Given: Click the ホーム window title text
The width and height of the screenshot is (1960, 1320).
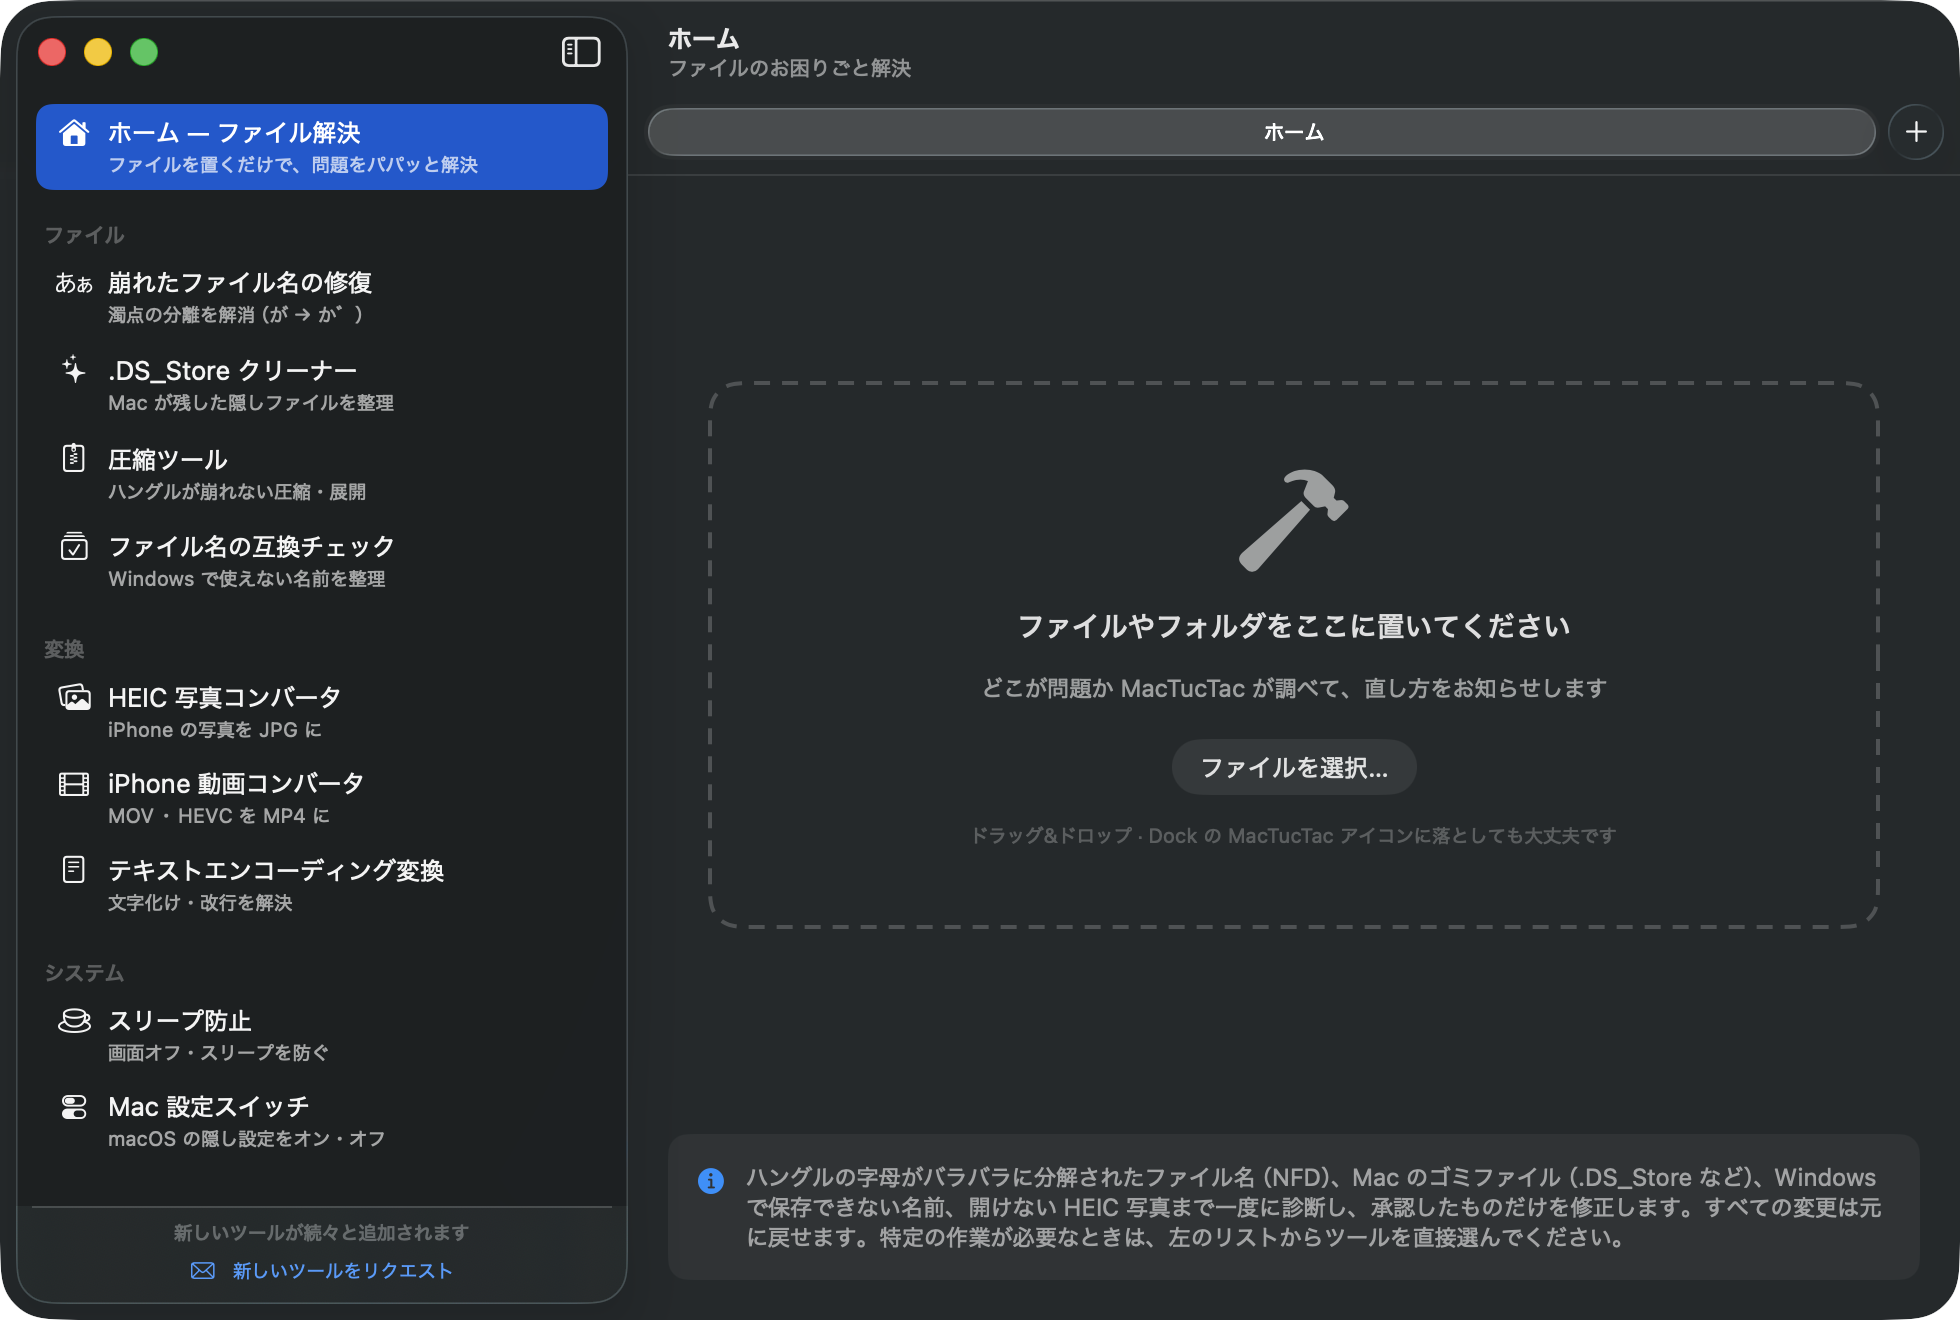Looking at the screenshot, I should (x=704, y=39).
